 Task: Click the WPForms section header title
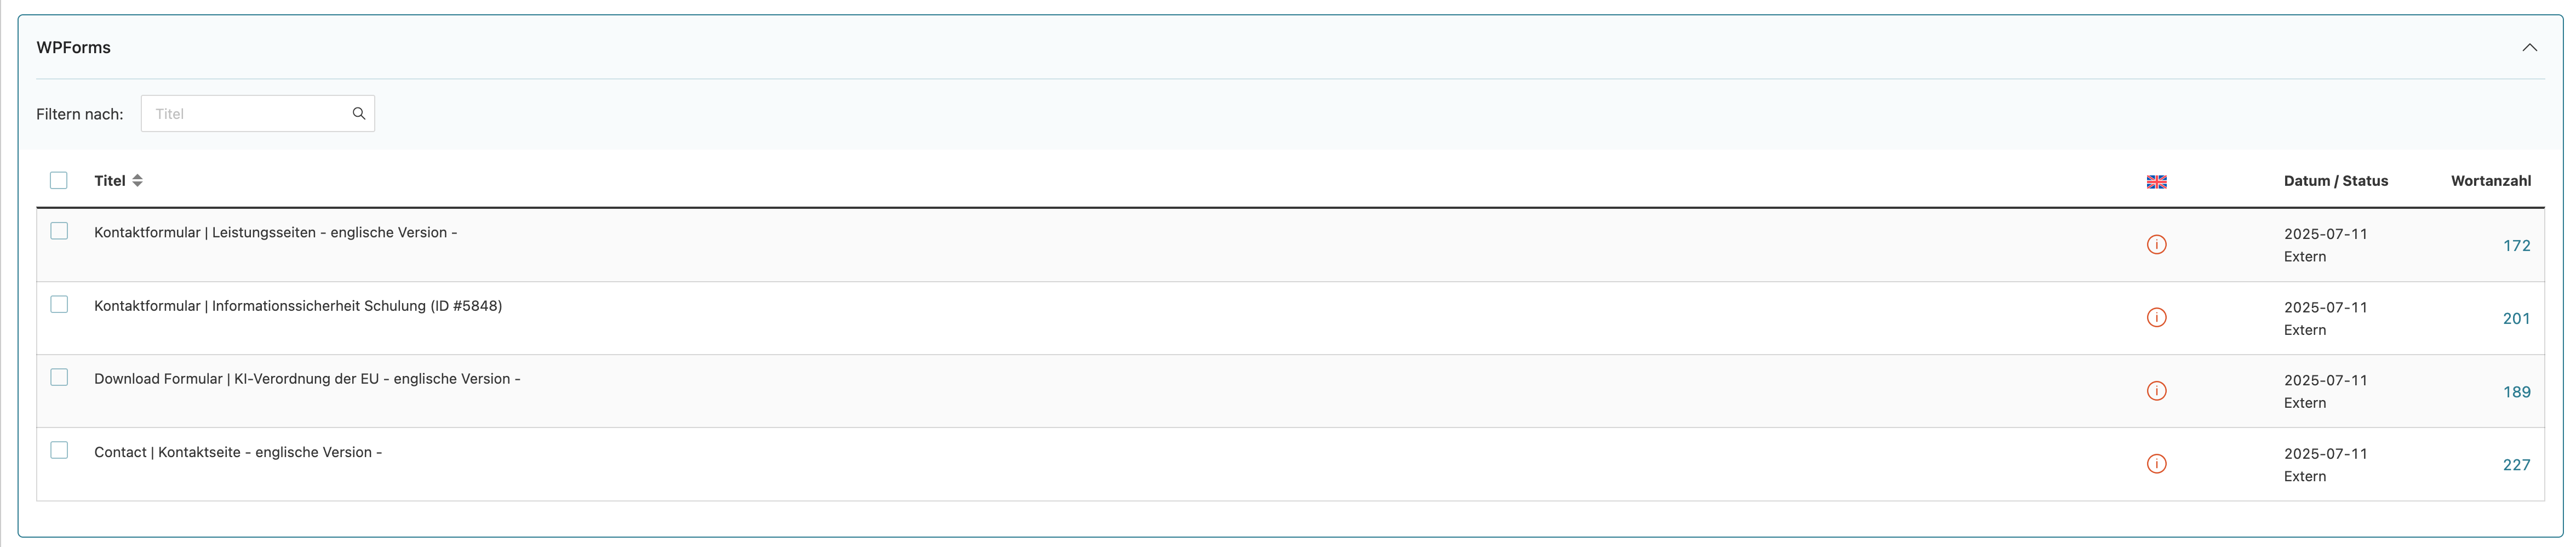(x=73, y=47)
